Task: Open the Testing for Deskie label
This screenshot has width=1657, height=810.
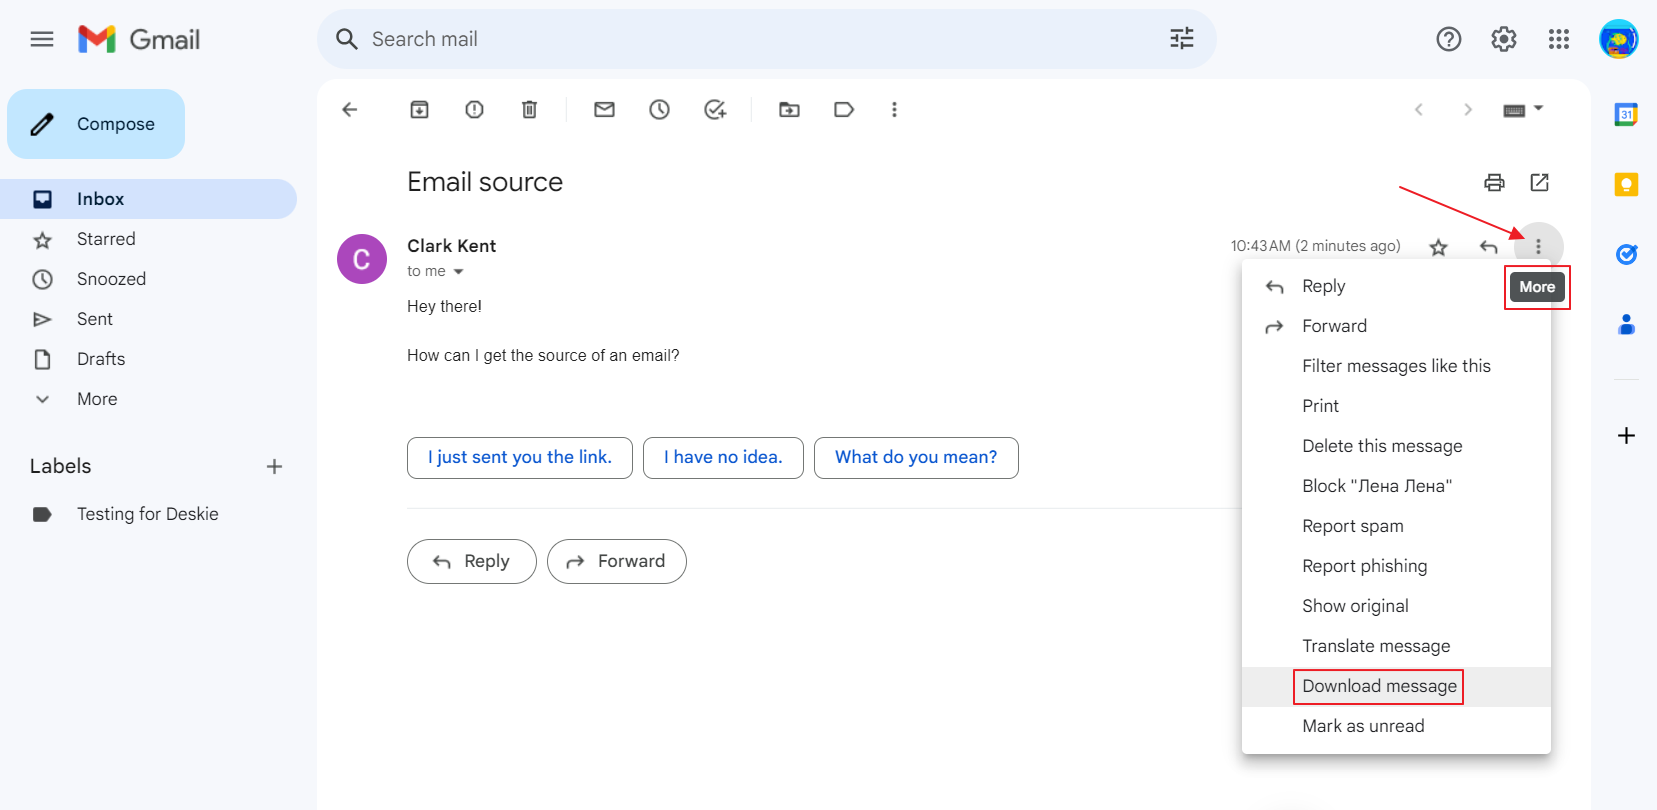Action: [x=147, y=514]
